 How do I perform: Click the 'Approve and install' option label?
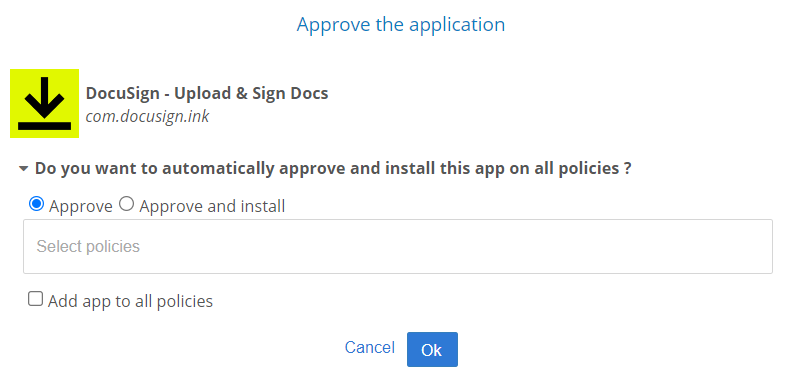(212, 206)
